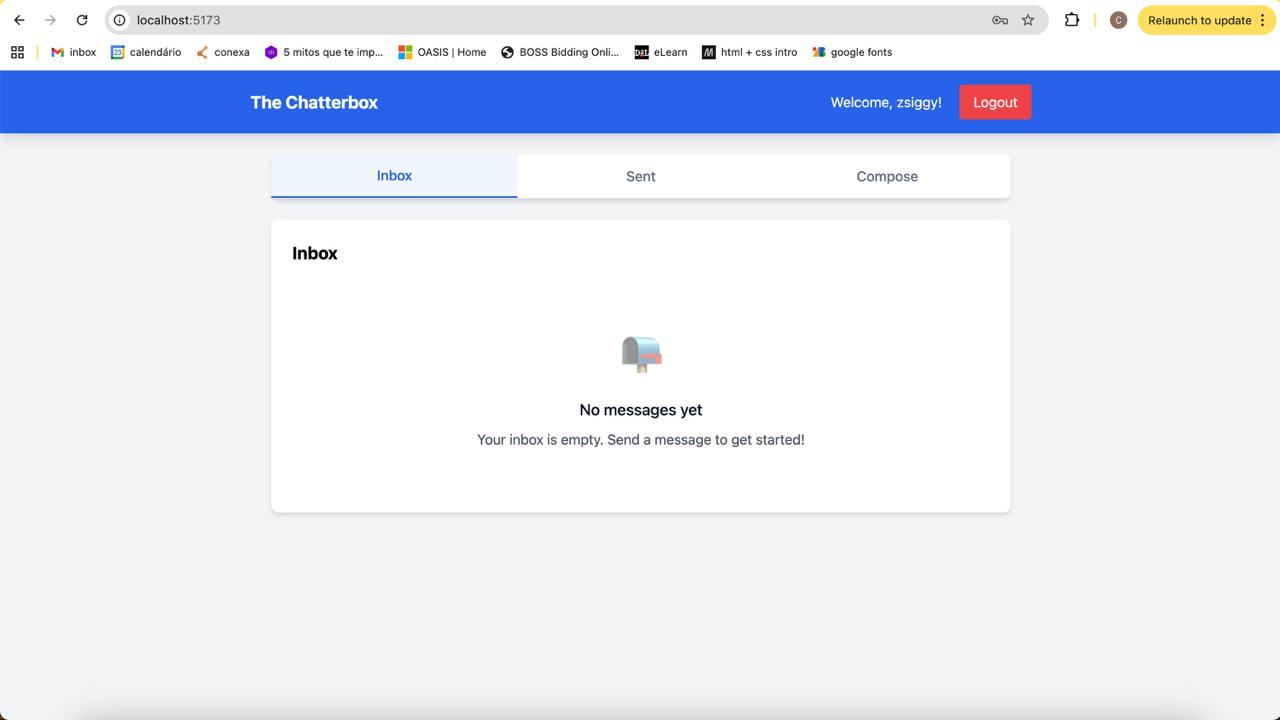The height and width of the screenshot is (720, 1280).
Task: Switch to the Compose tab
Action: coord(887,176)
